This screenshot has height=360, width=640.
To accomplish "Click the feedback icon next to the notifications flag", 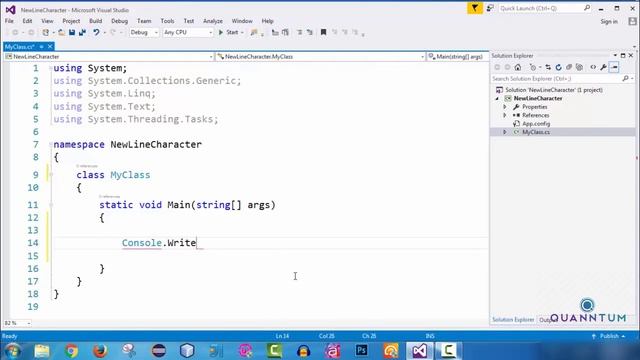I will tap(490, 8).
